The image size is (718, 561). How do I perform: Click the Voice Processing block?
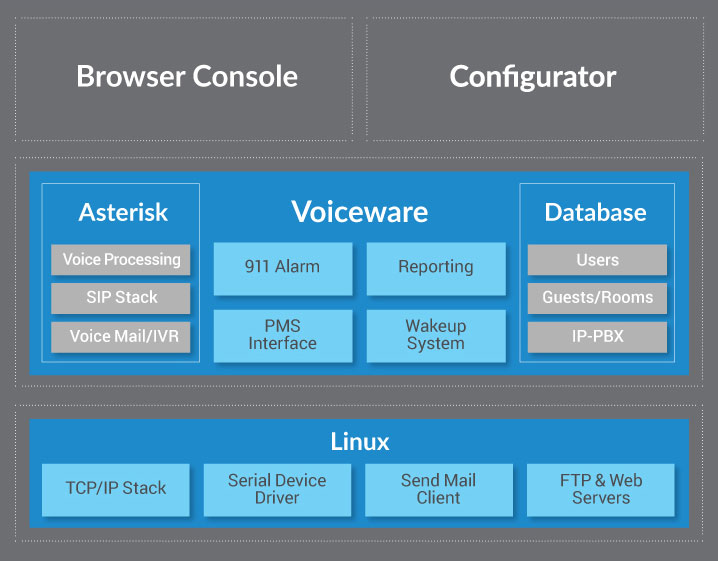tap(120, 260)
